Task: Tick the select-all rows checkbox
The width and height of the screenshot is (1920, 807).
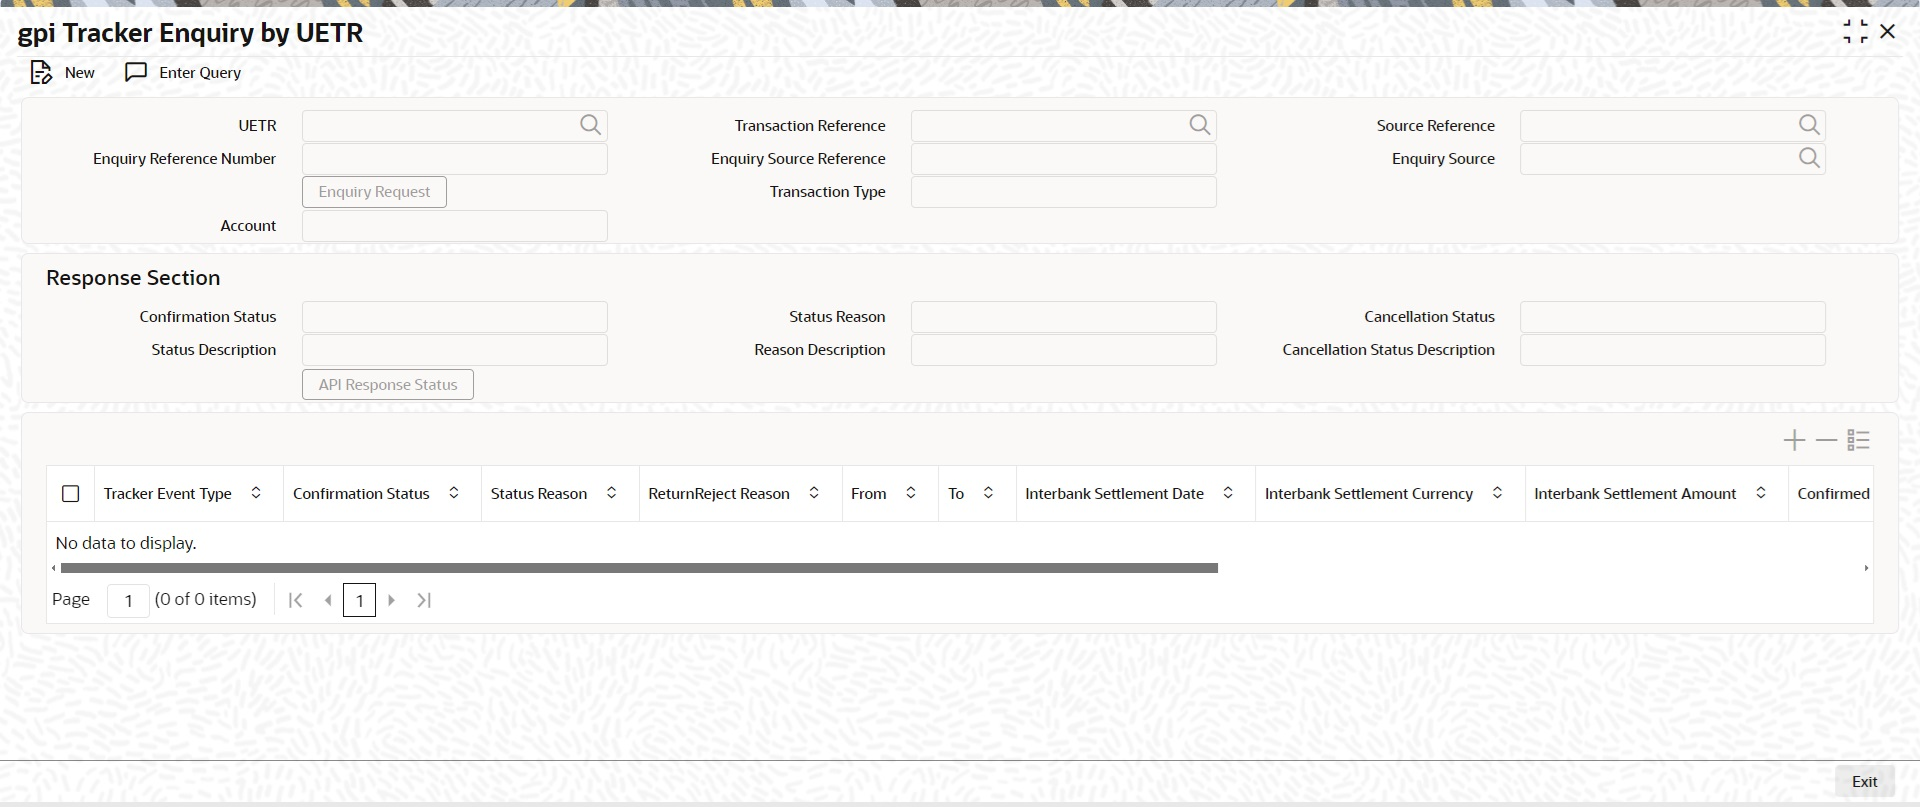Action: [x=71, y=494]
